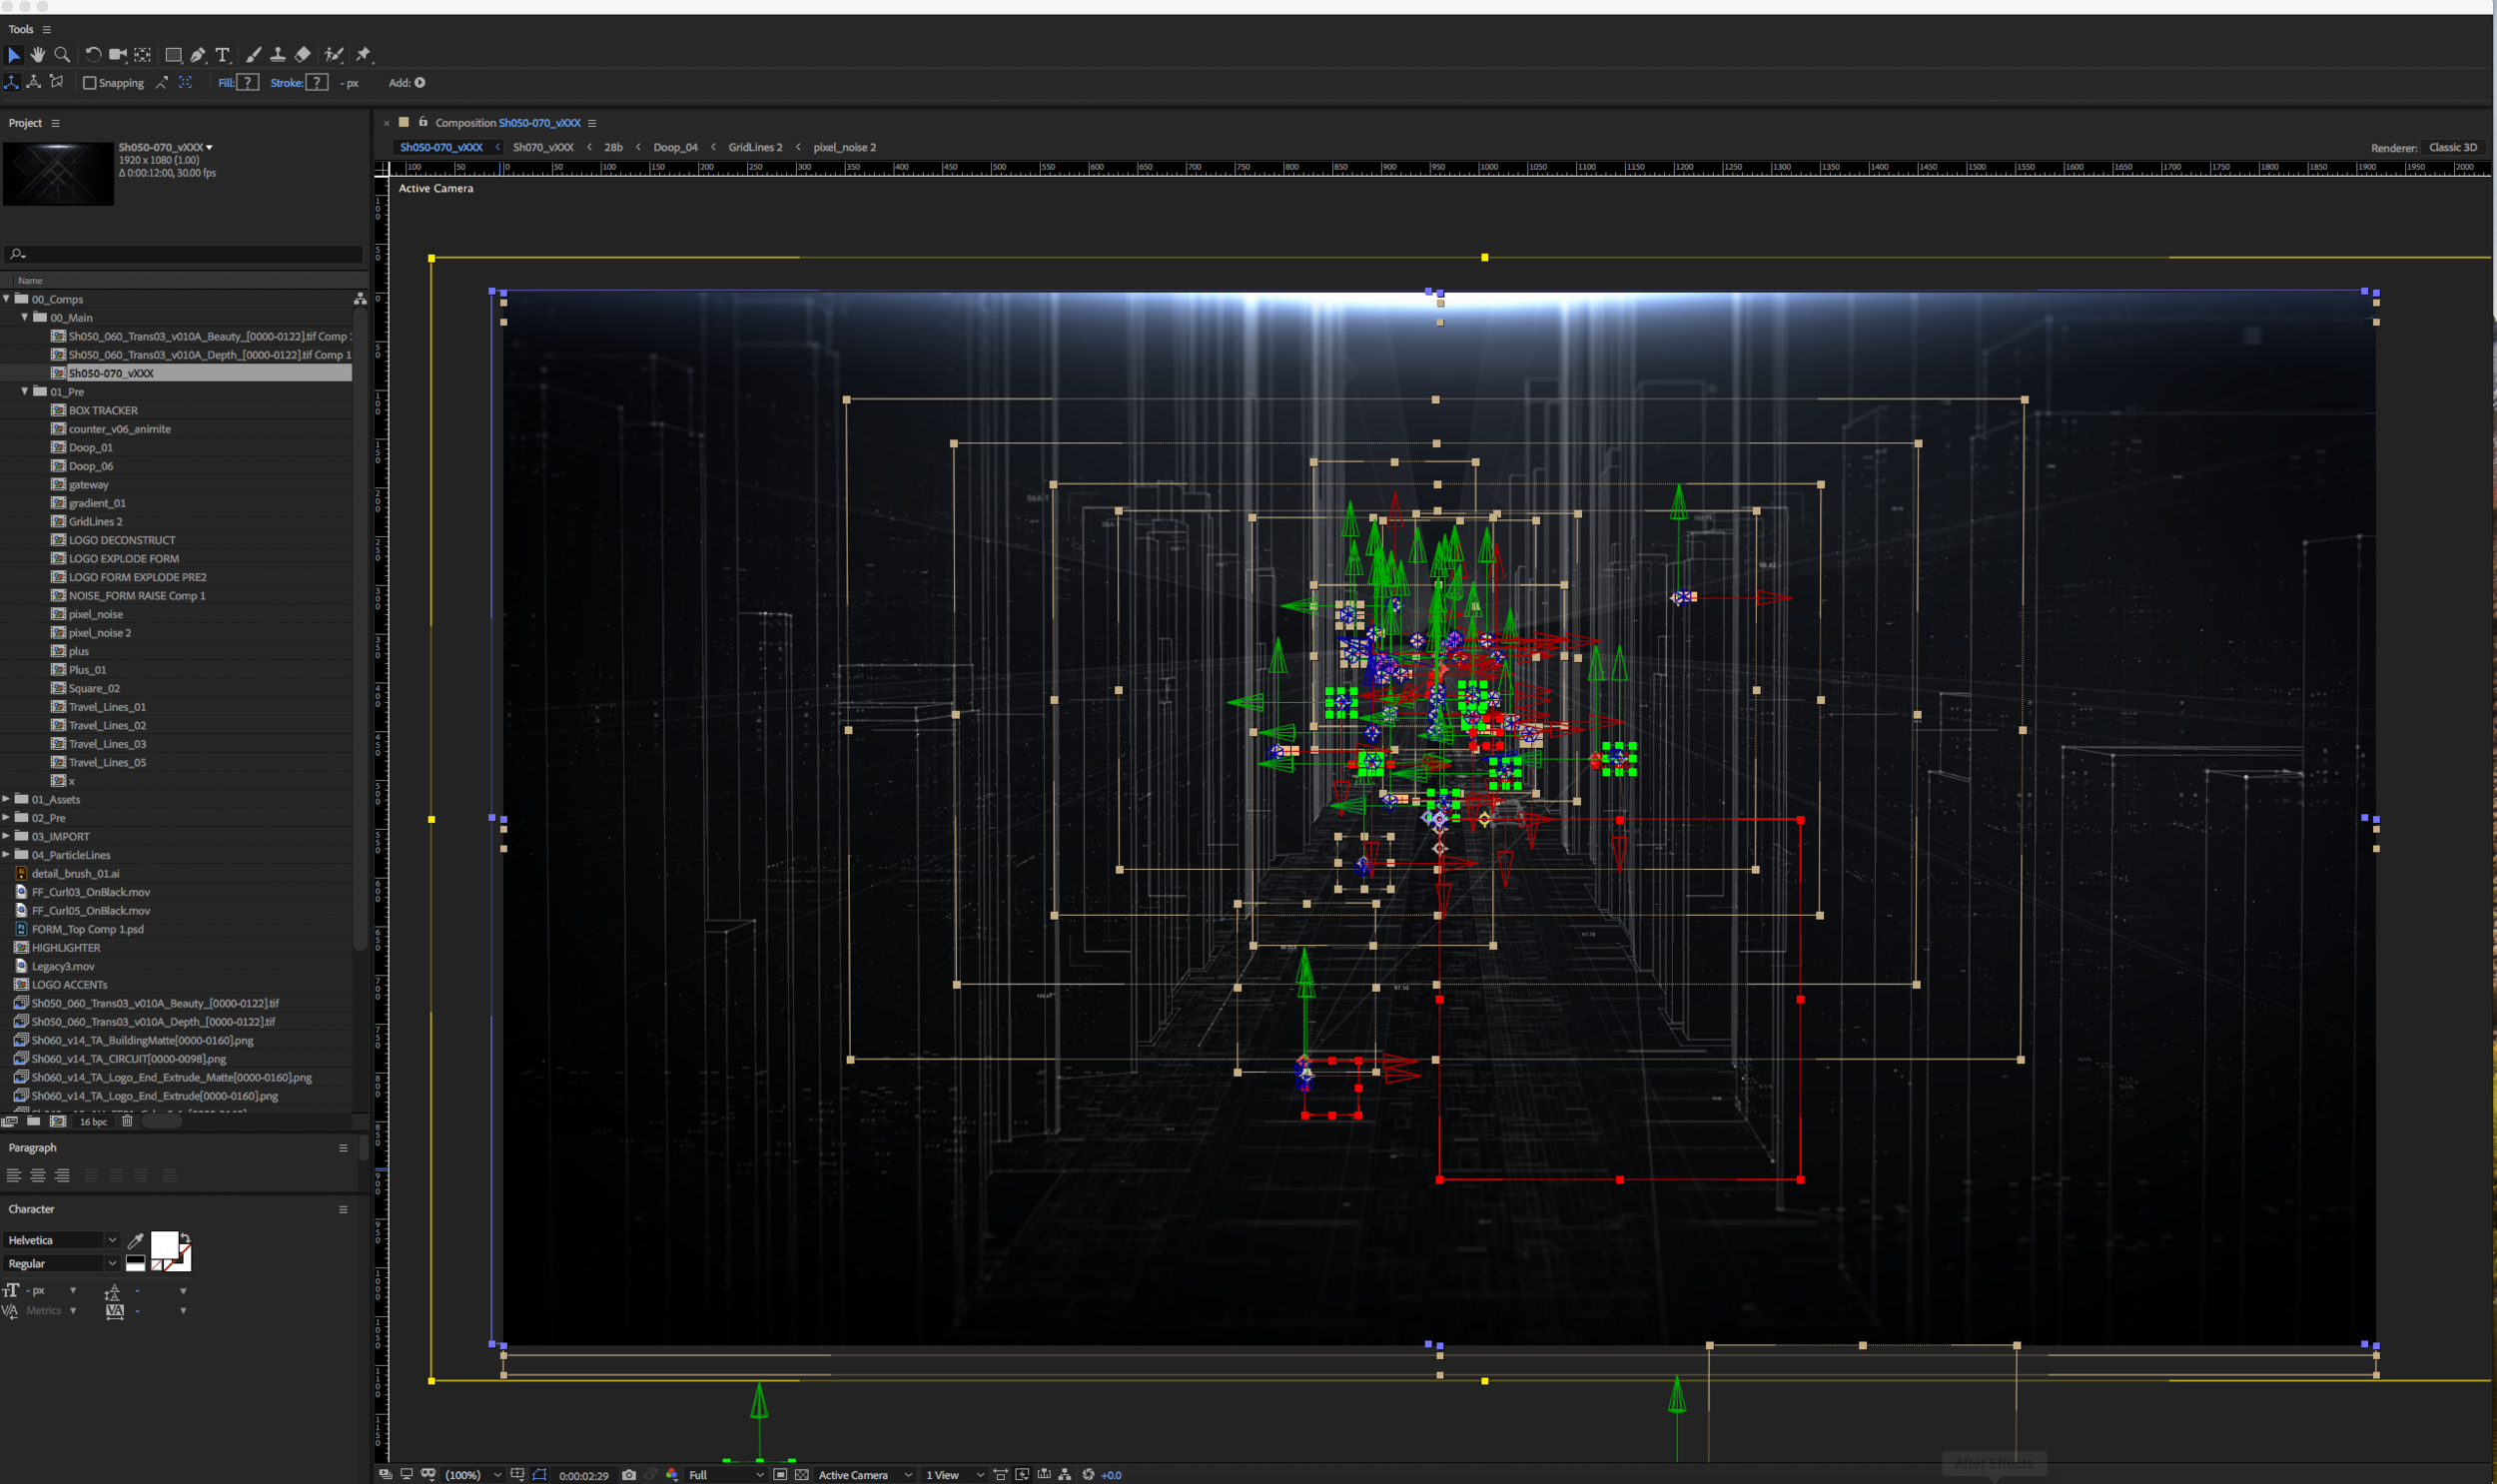Click the Add shape contents arrow

click(420, 83)
